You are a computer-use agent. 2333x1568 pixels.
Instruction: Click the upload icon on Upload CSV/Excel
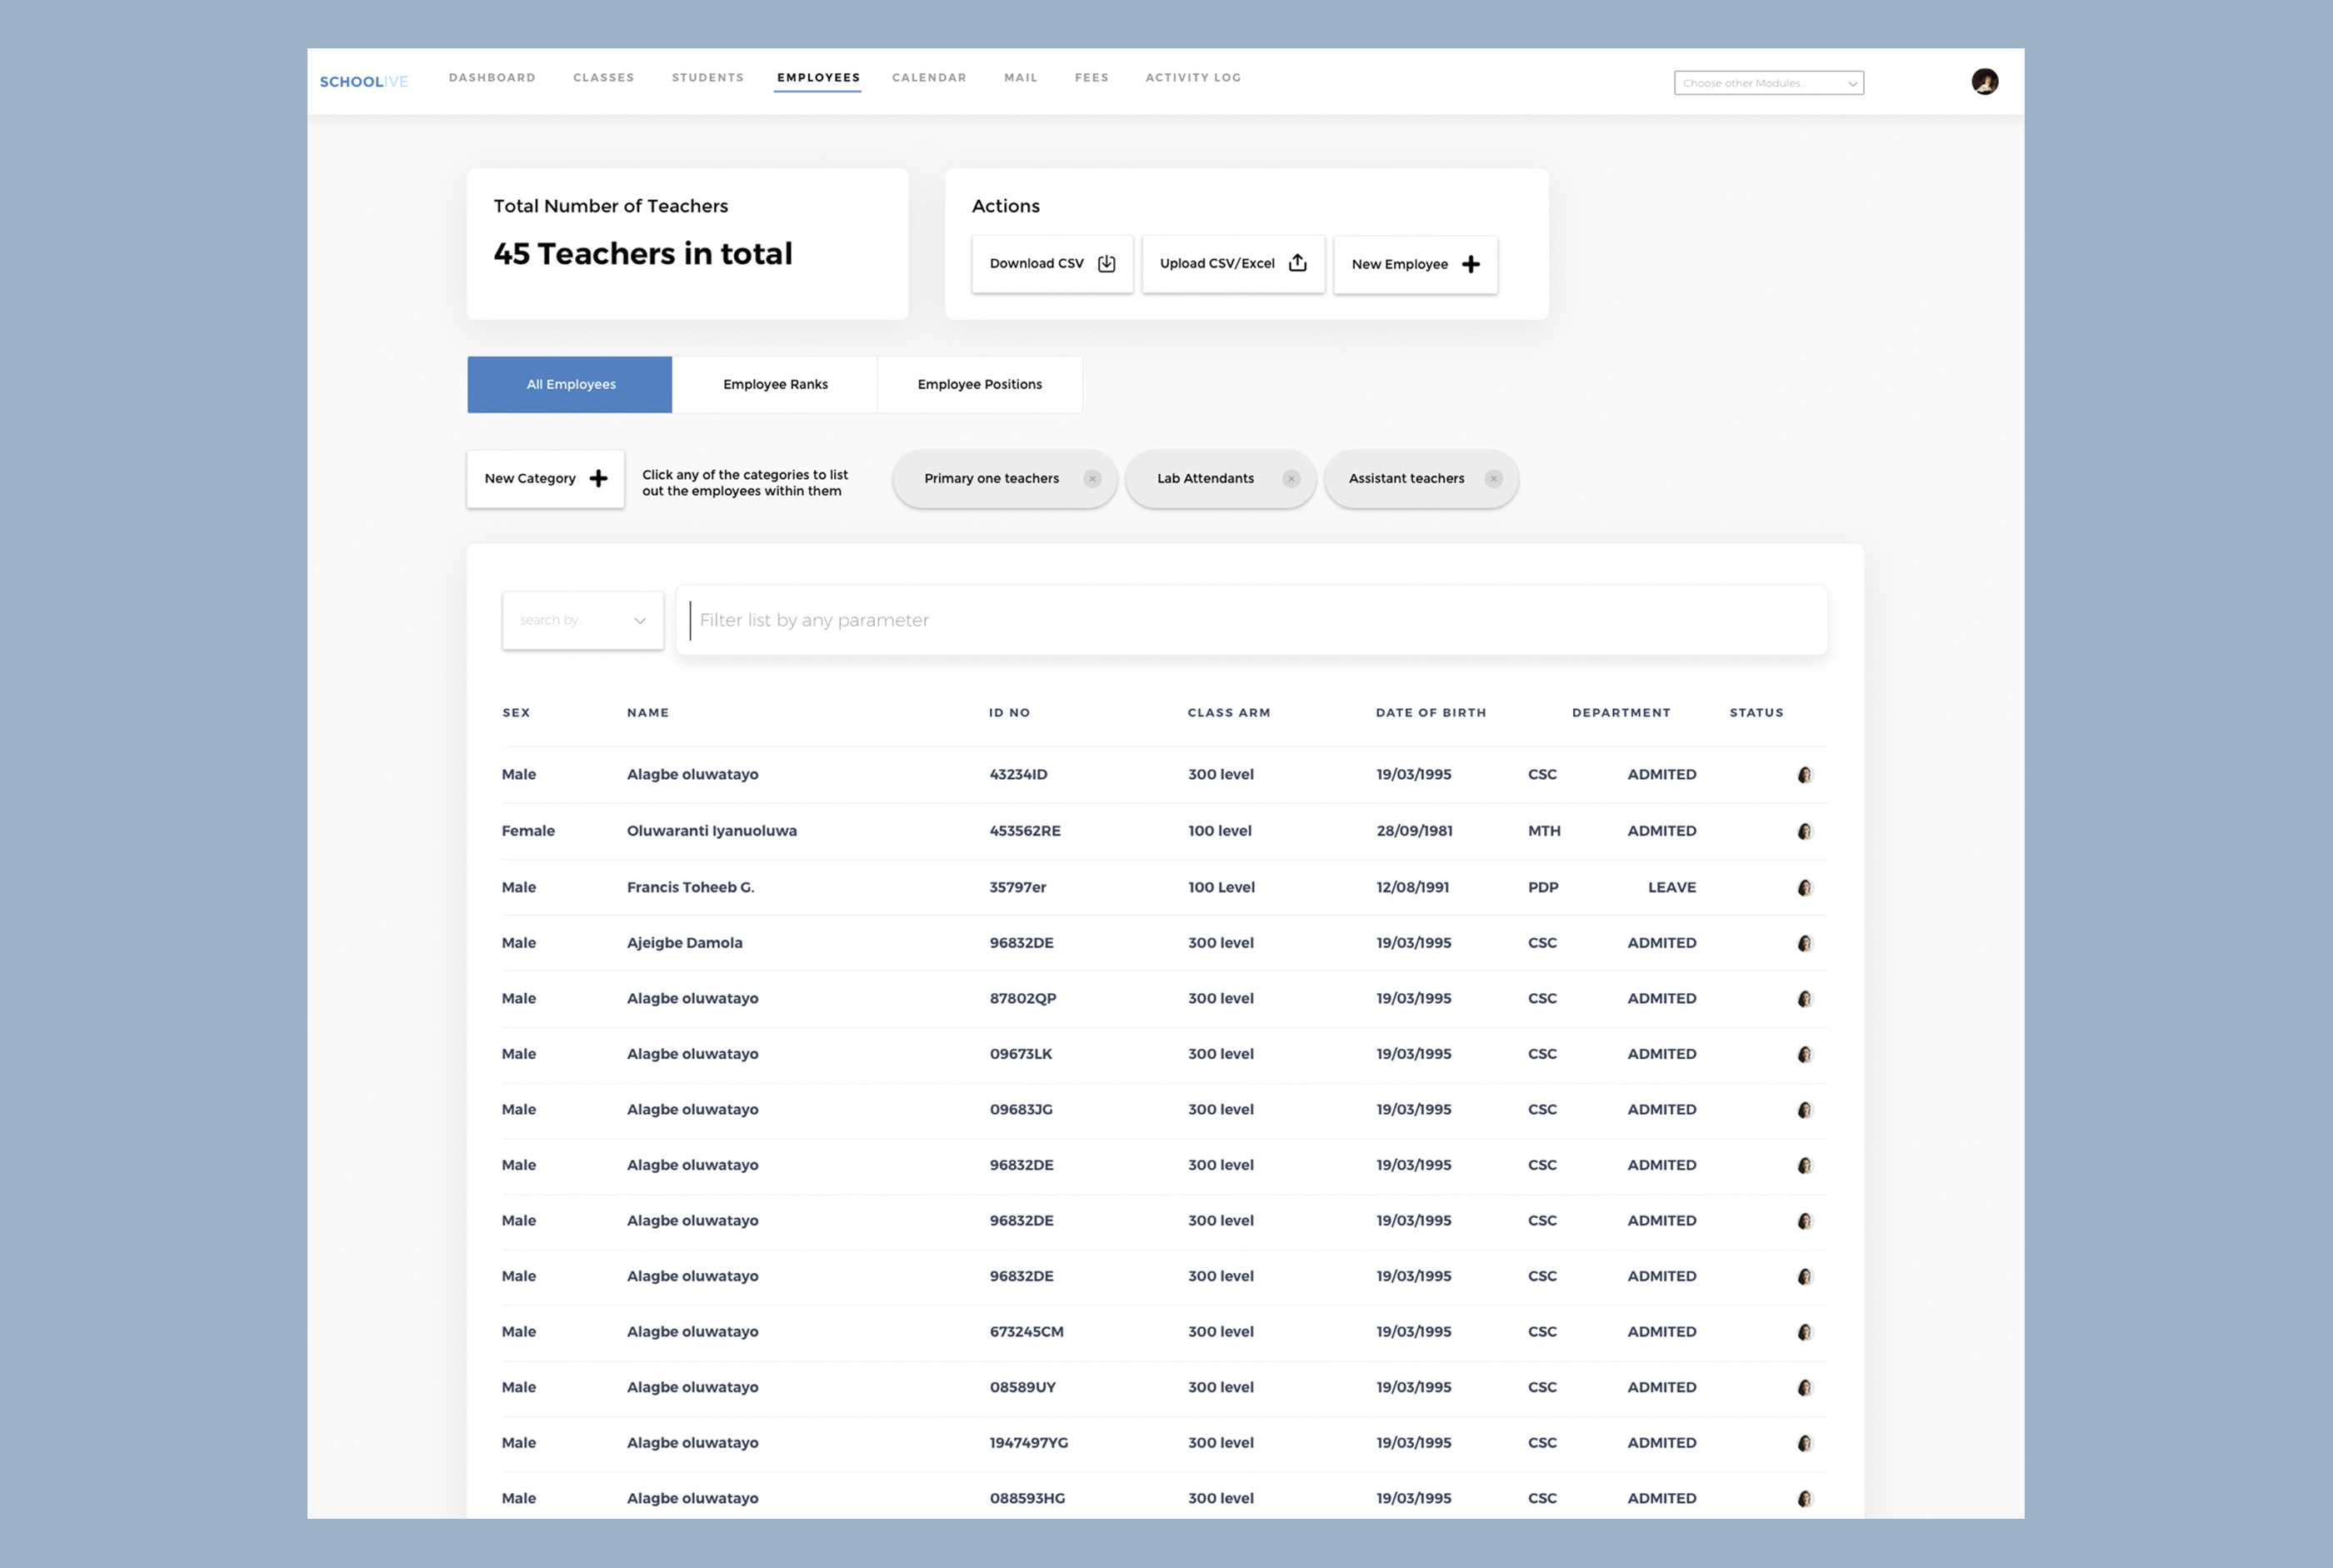(1297, 263)
